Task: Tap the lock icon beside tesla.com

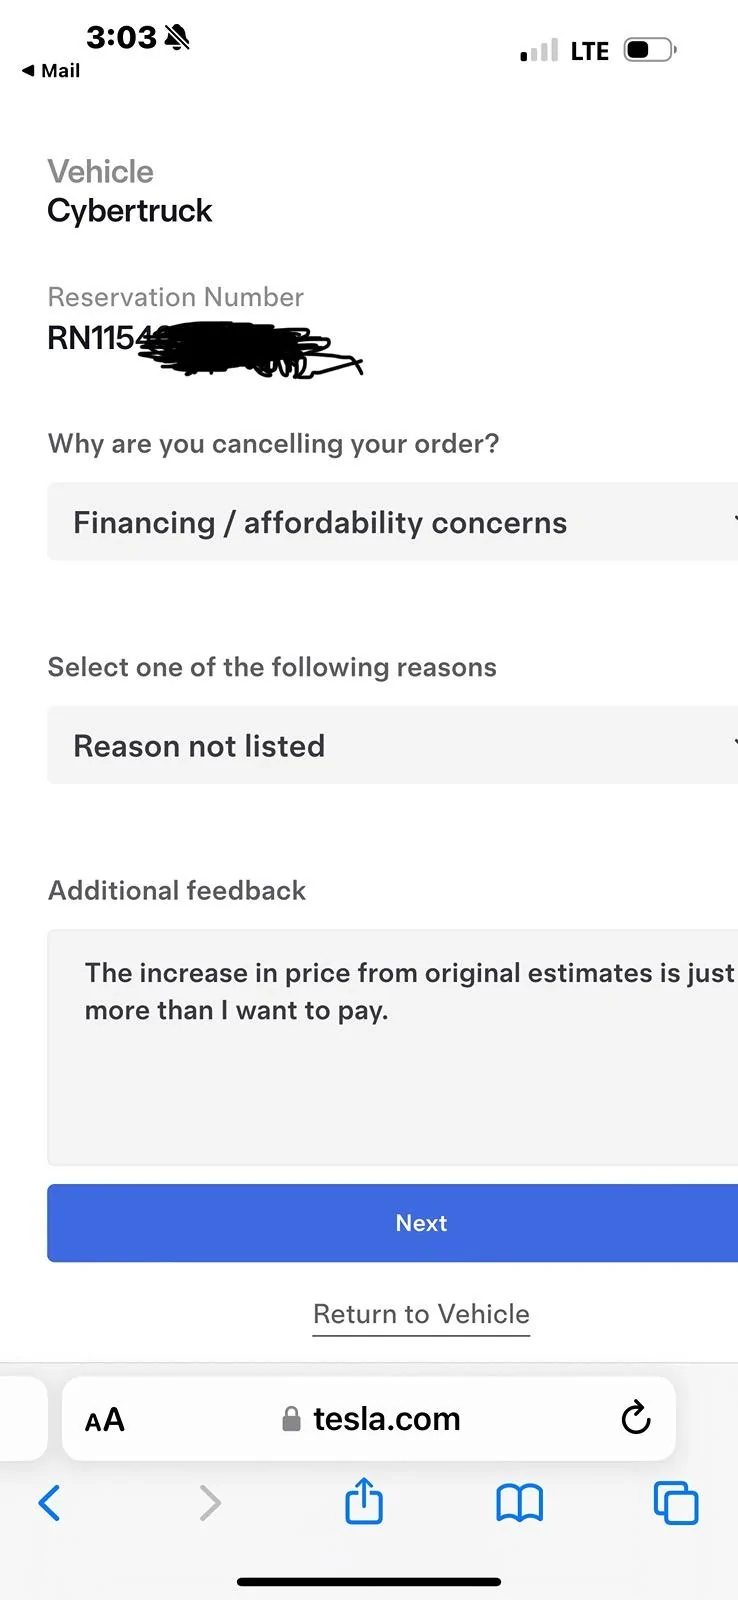Action: coord(291,1419)
